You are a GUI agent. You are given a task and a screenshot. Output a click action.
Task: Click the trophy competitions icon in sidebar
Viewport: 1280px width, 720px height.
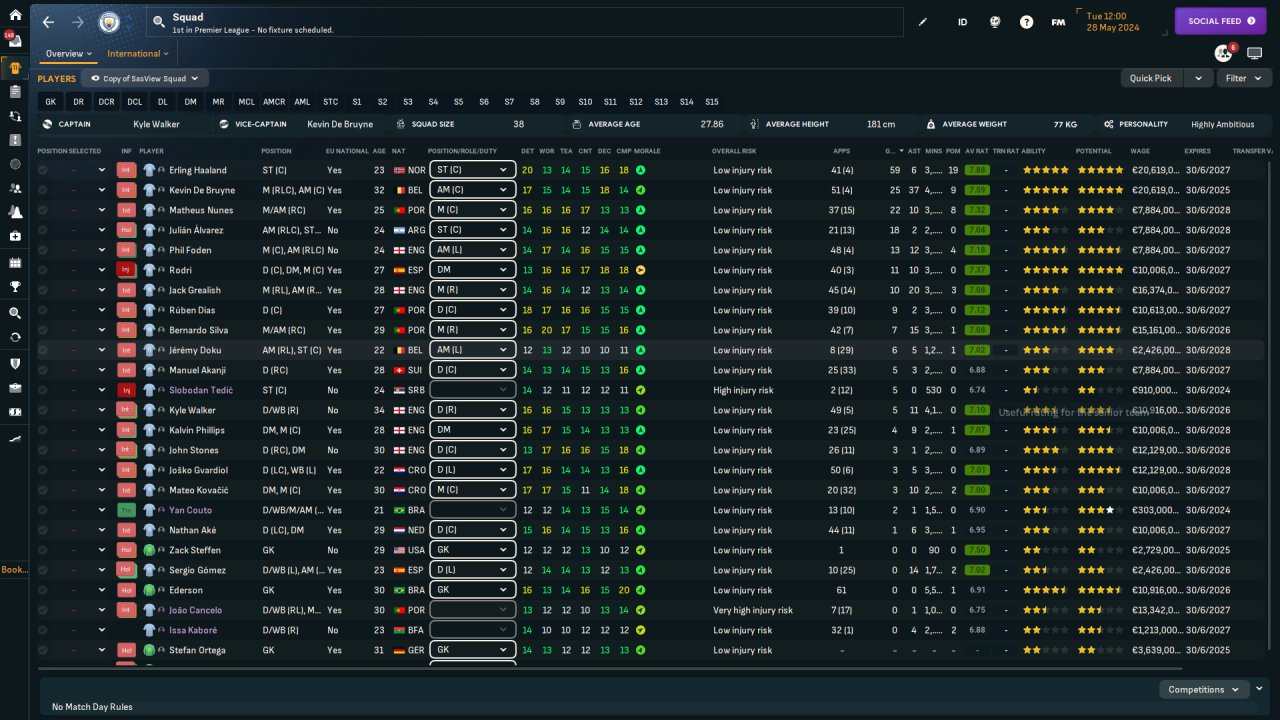coord(14,286)
